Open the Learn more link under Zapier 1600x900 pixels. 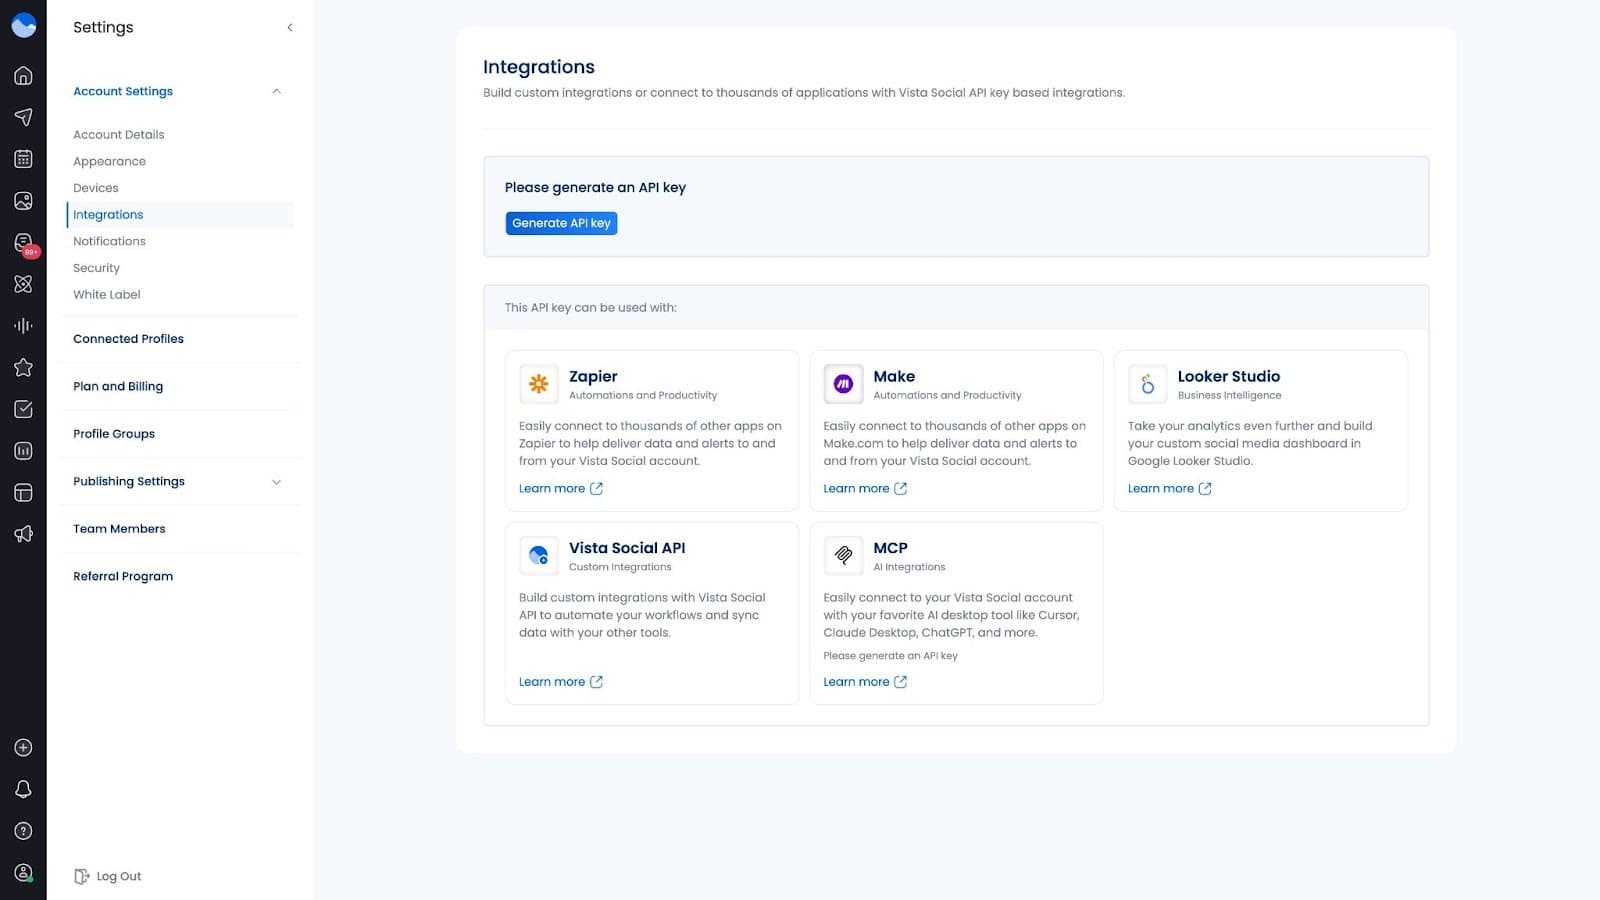pos(552,488)
